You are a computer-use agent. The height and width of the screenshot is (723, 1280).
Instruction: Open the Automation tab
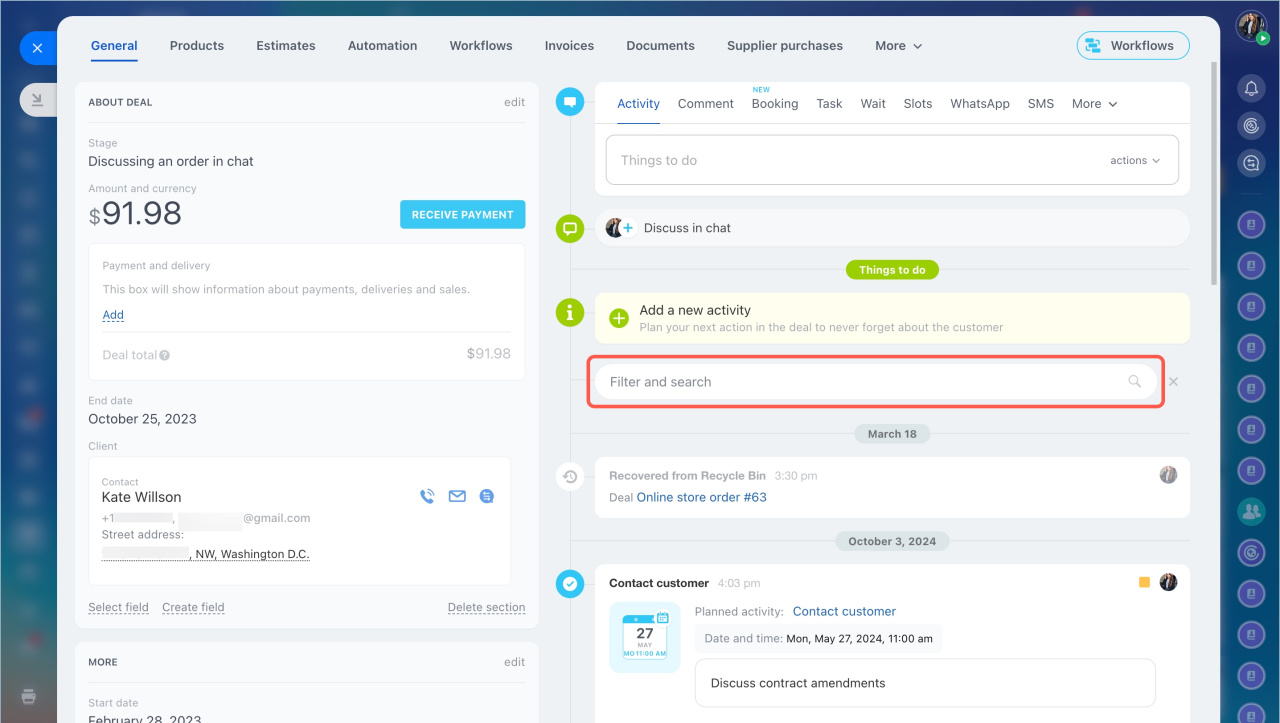(382, 46)
